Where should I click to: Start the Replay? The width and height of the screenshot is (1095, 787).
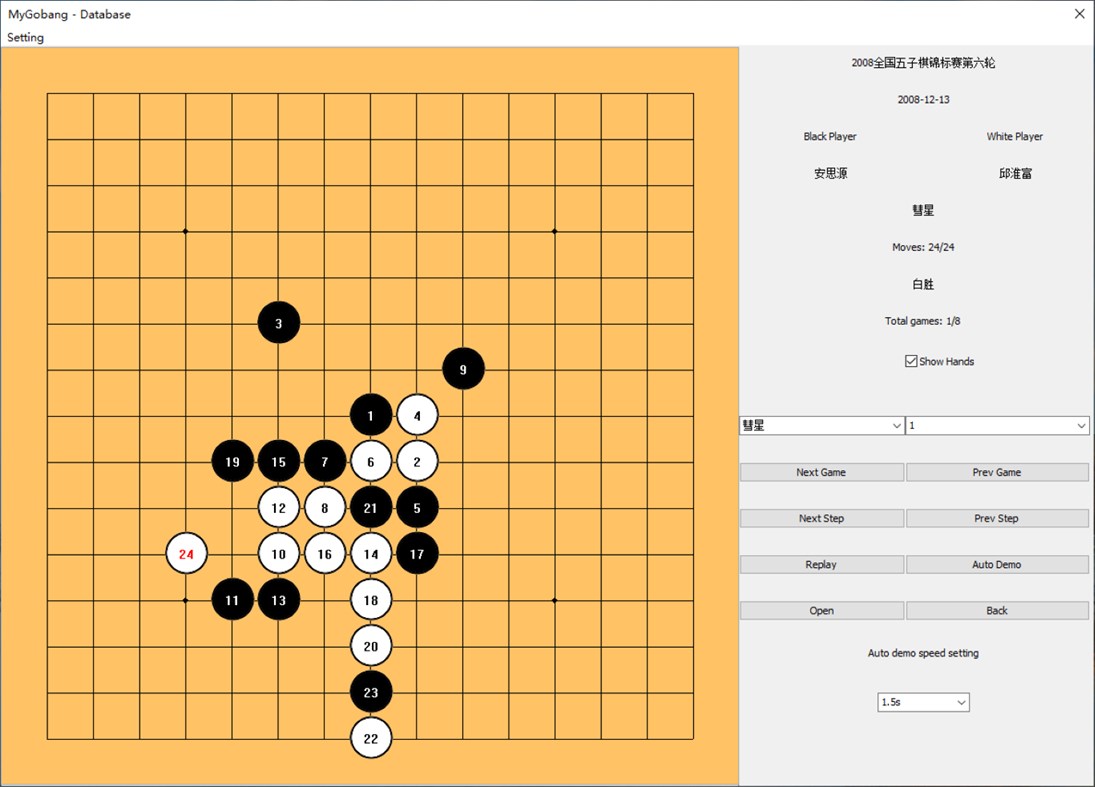pyautogui.click(x=821, y=564)
